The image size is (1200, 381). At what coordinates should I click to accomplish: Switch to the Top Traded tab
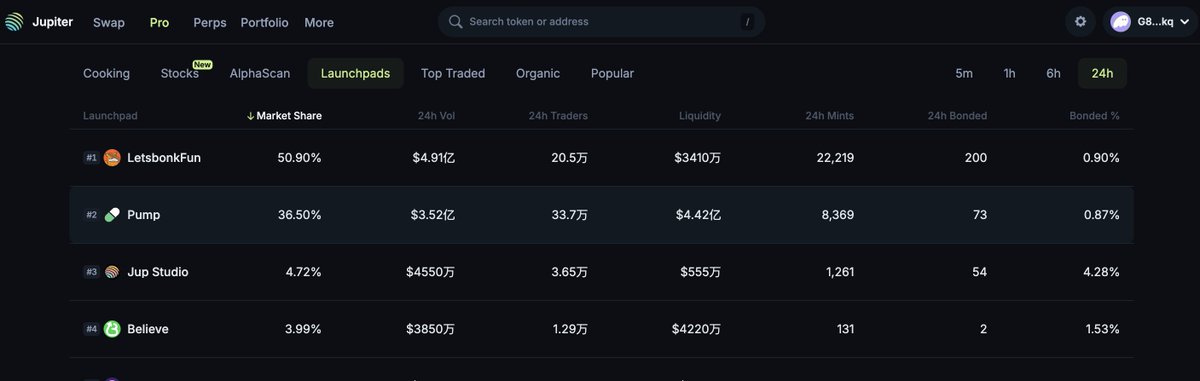(453, 73)
